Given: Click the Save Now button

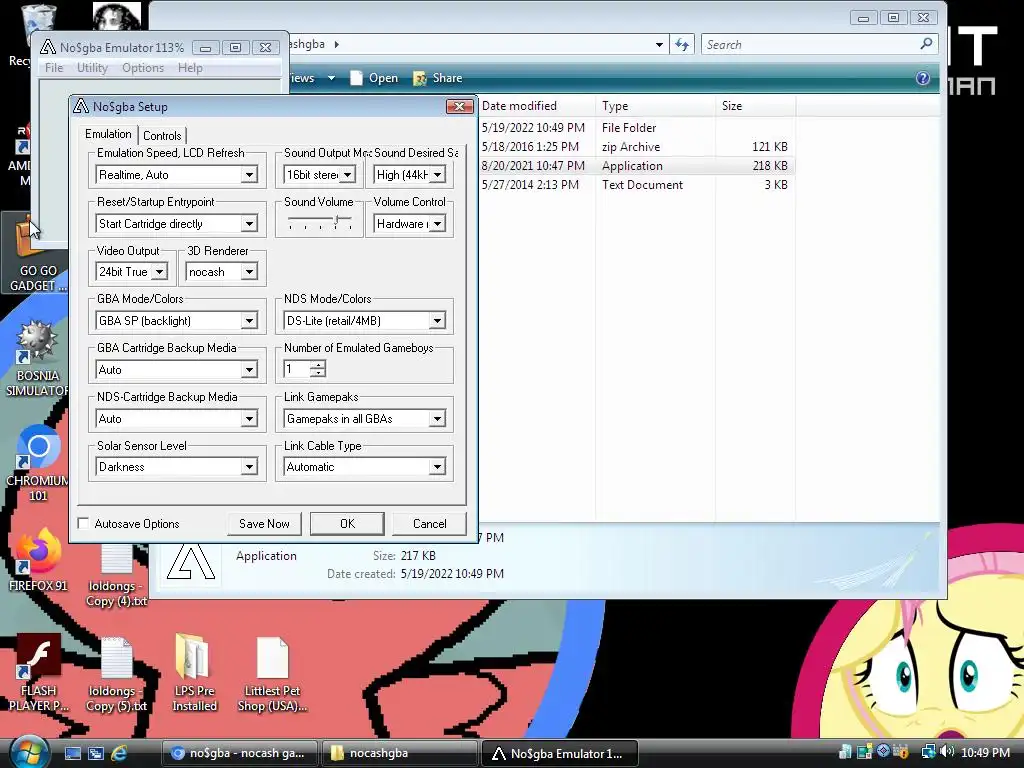Looking at the screenshot, I should 264,523.
